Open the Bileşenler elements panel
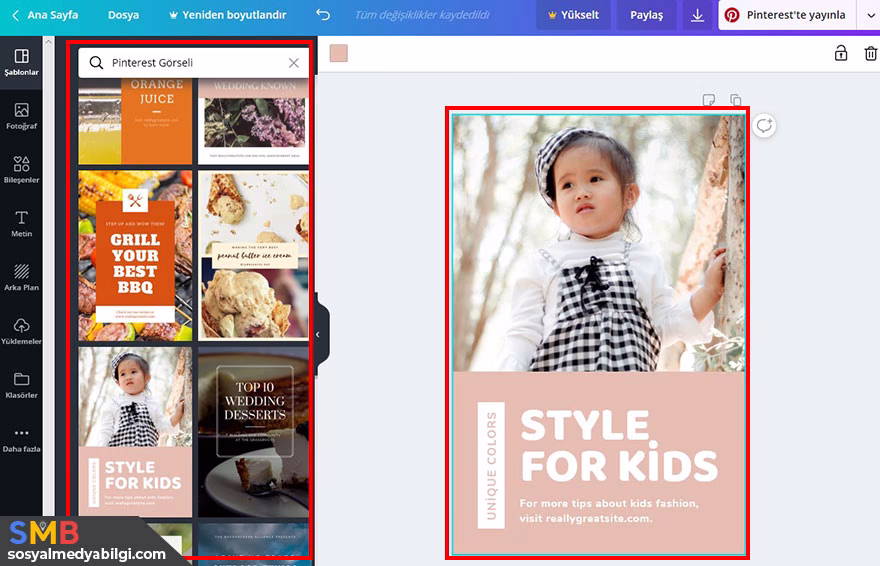The height and width of the screenshot is (566, 880). (21, 170)
